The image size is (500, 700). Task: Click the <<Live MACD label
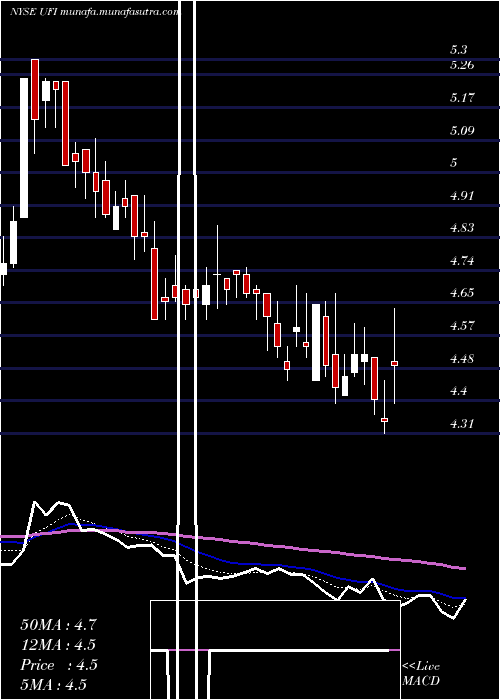421,674
